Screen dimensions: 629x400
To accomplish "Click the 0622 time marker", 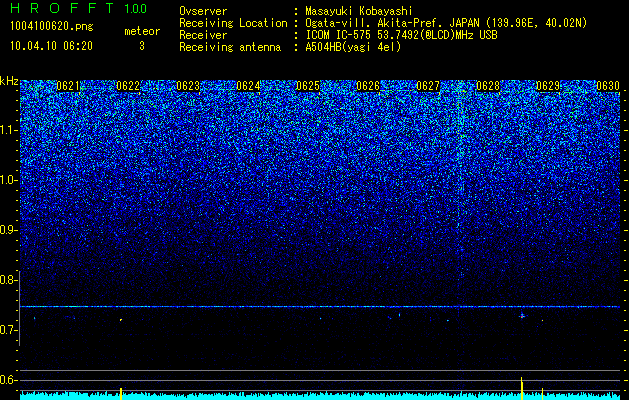I will click(128, 86).
